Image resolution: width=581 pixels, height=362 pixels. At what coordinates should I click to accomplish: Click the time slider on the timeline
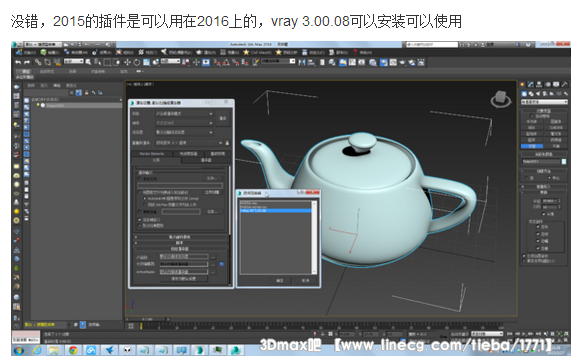click(x=147, y=319)
